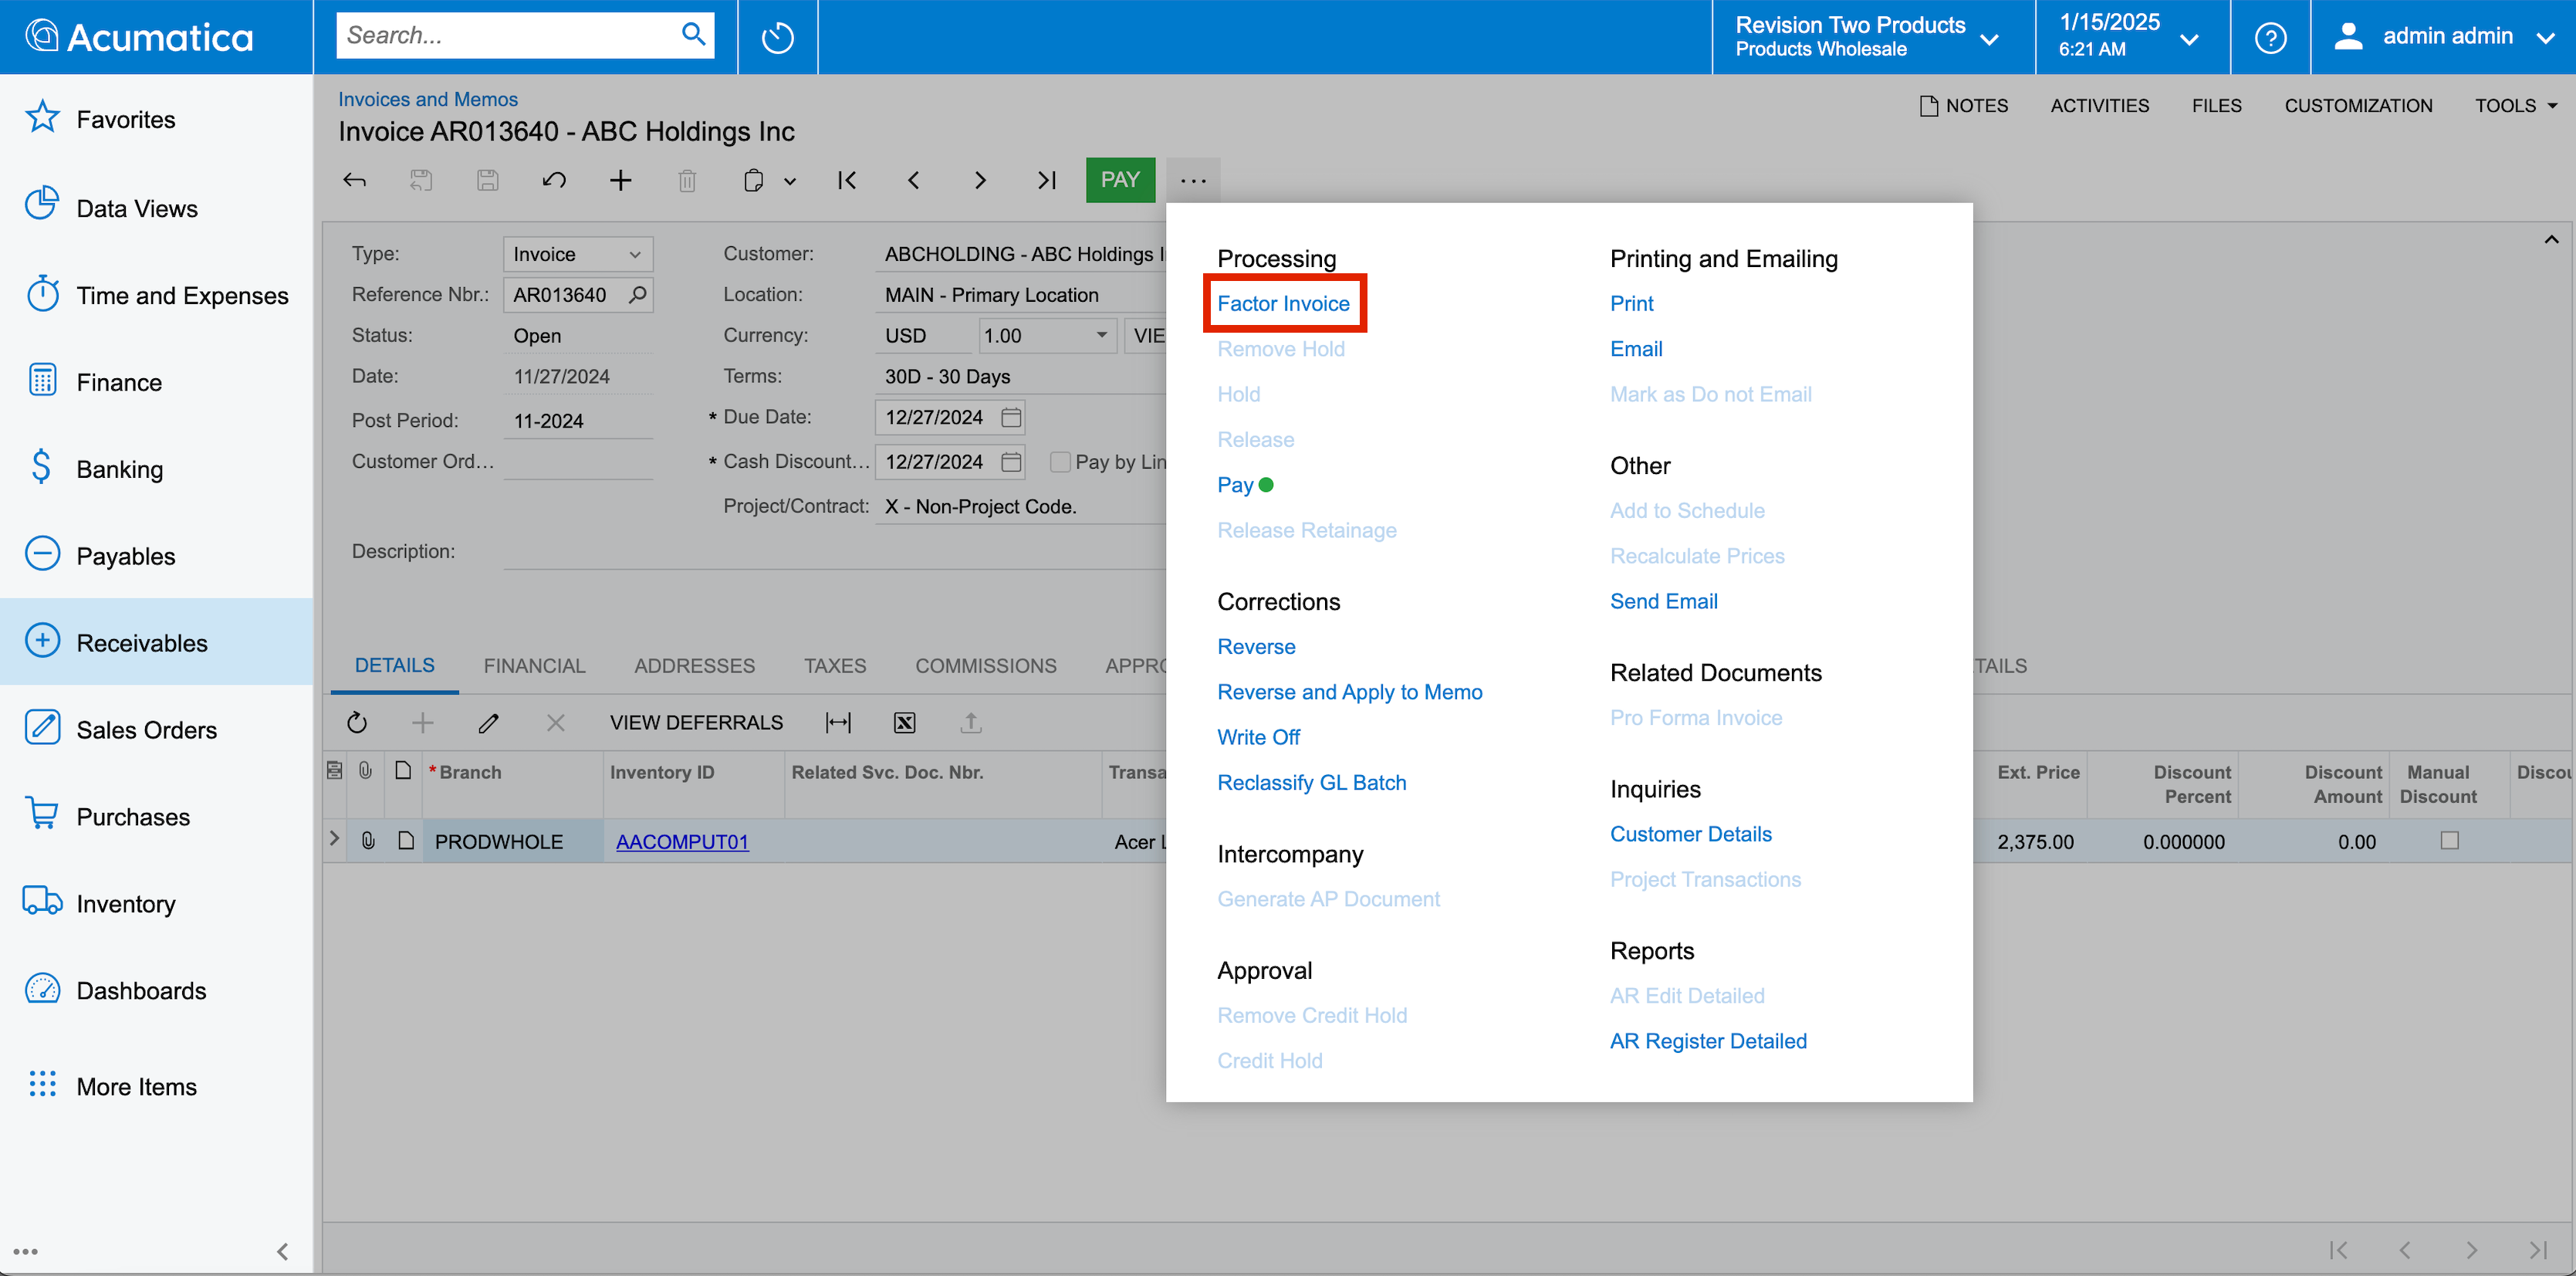Image resolution: width=2576 pixels, height=1276 pixels.
Task: Click the undo action icon
Action: coord(556,179)
